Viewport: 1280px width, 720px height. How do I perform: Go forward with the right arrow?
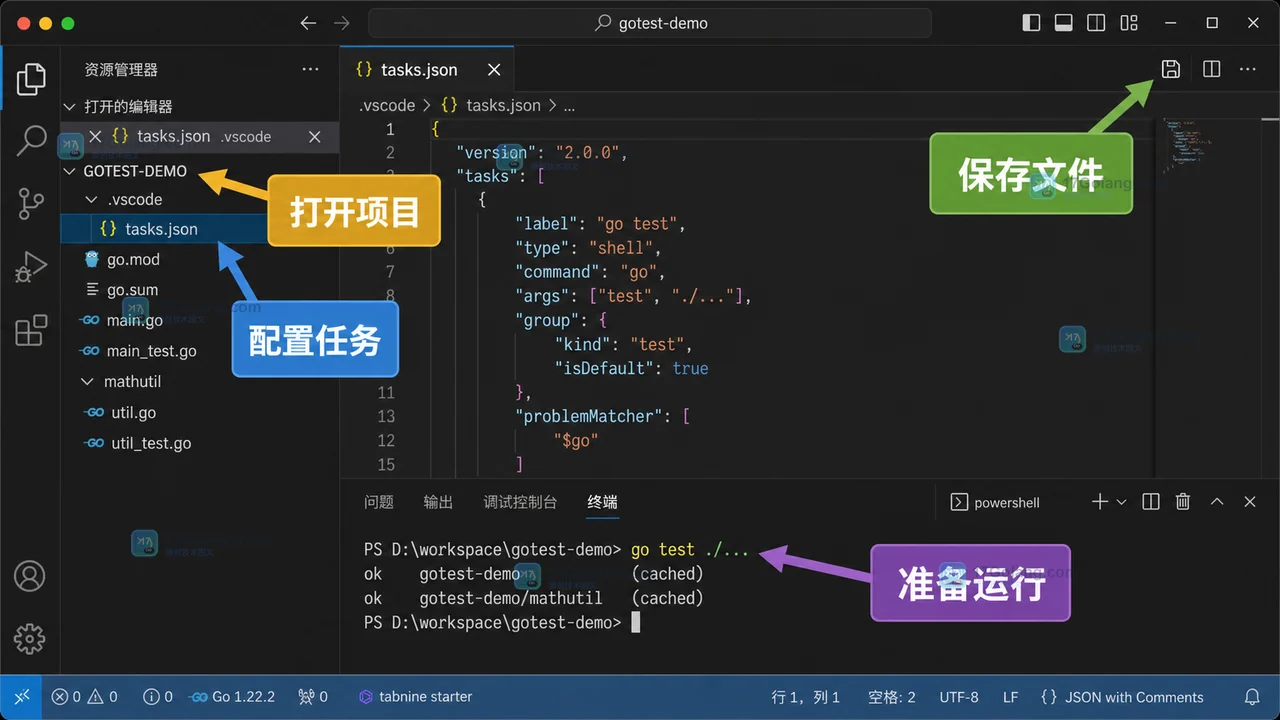pyautogui.click(x=341, y=23)
